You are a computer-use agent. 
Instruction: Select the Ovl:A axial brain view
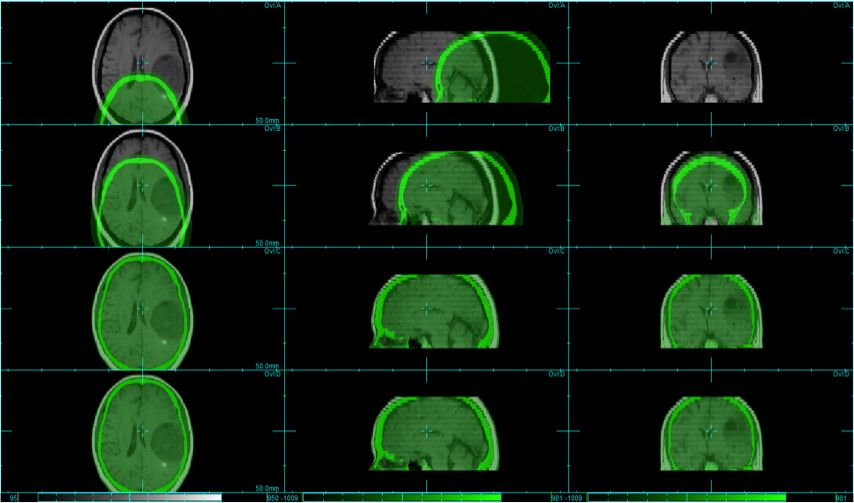(x=142, y=63)
